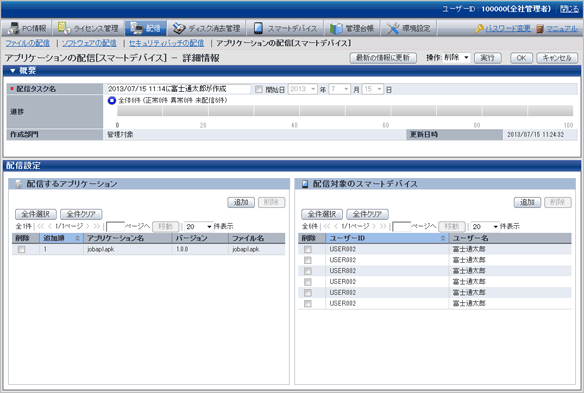Open スマートデバイス phone icon tab
584x393 pixels.
pyautogui.click(x=258, y=28)
